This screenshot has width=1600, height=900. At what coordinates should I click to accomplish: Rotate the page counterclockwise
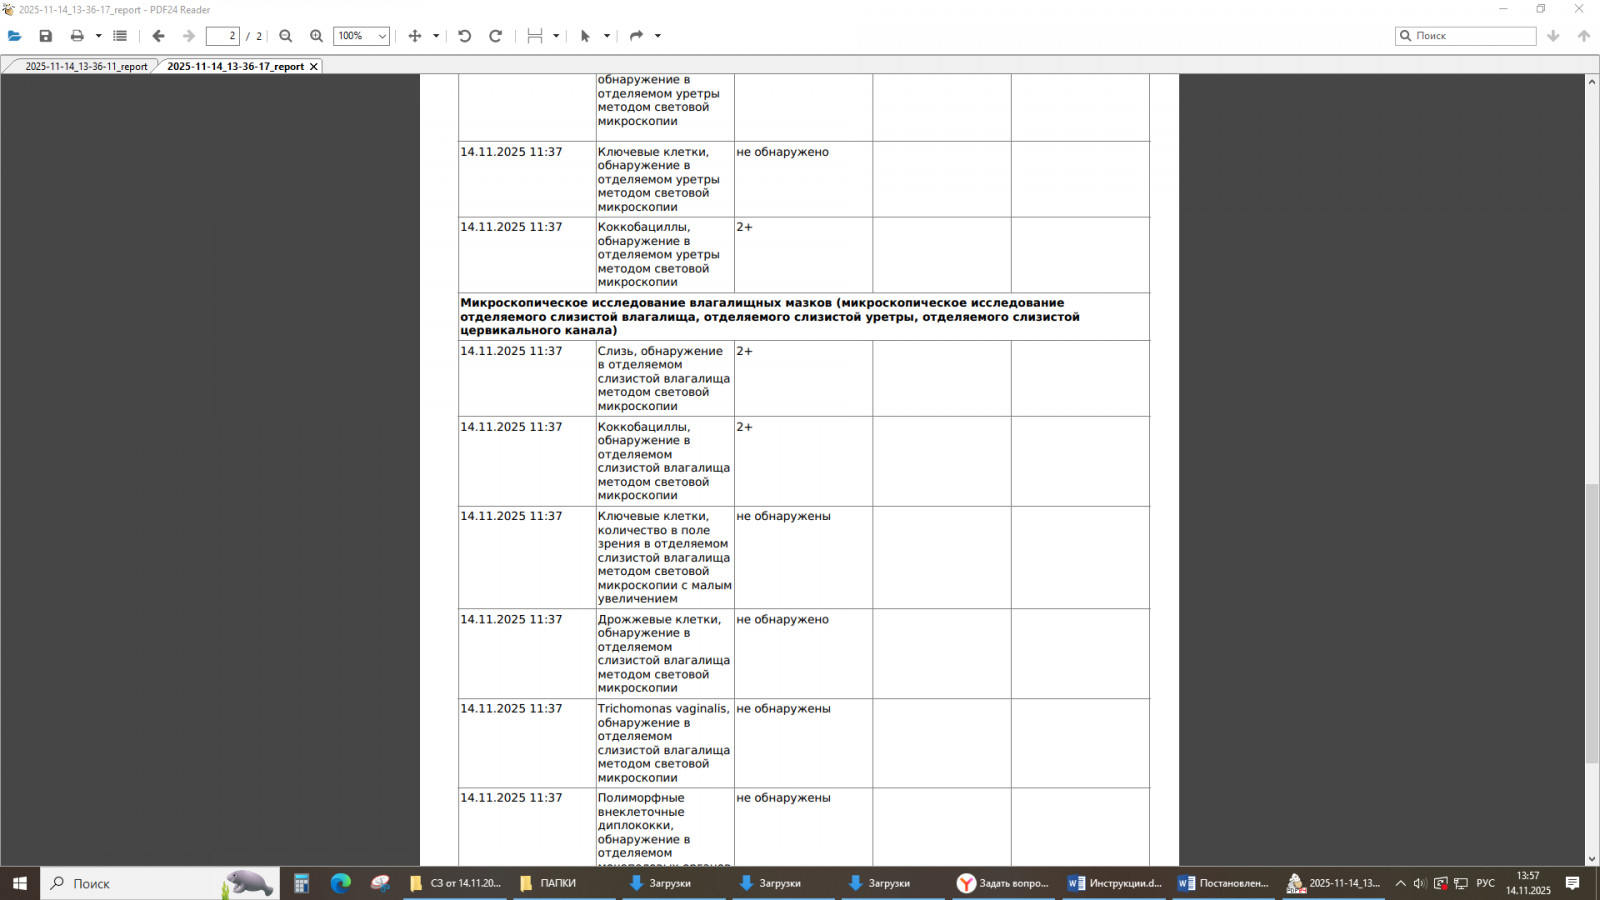(465, 36)
